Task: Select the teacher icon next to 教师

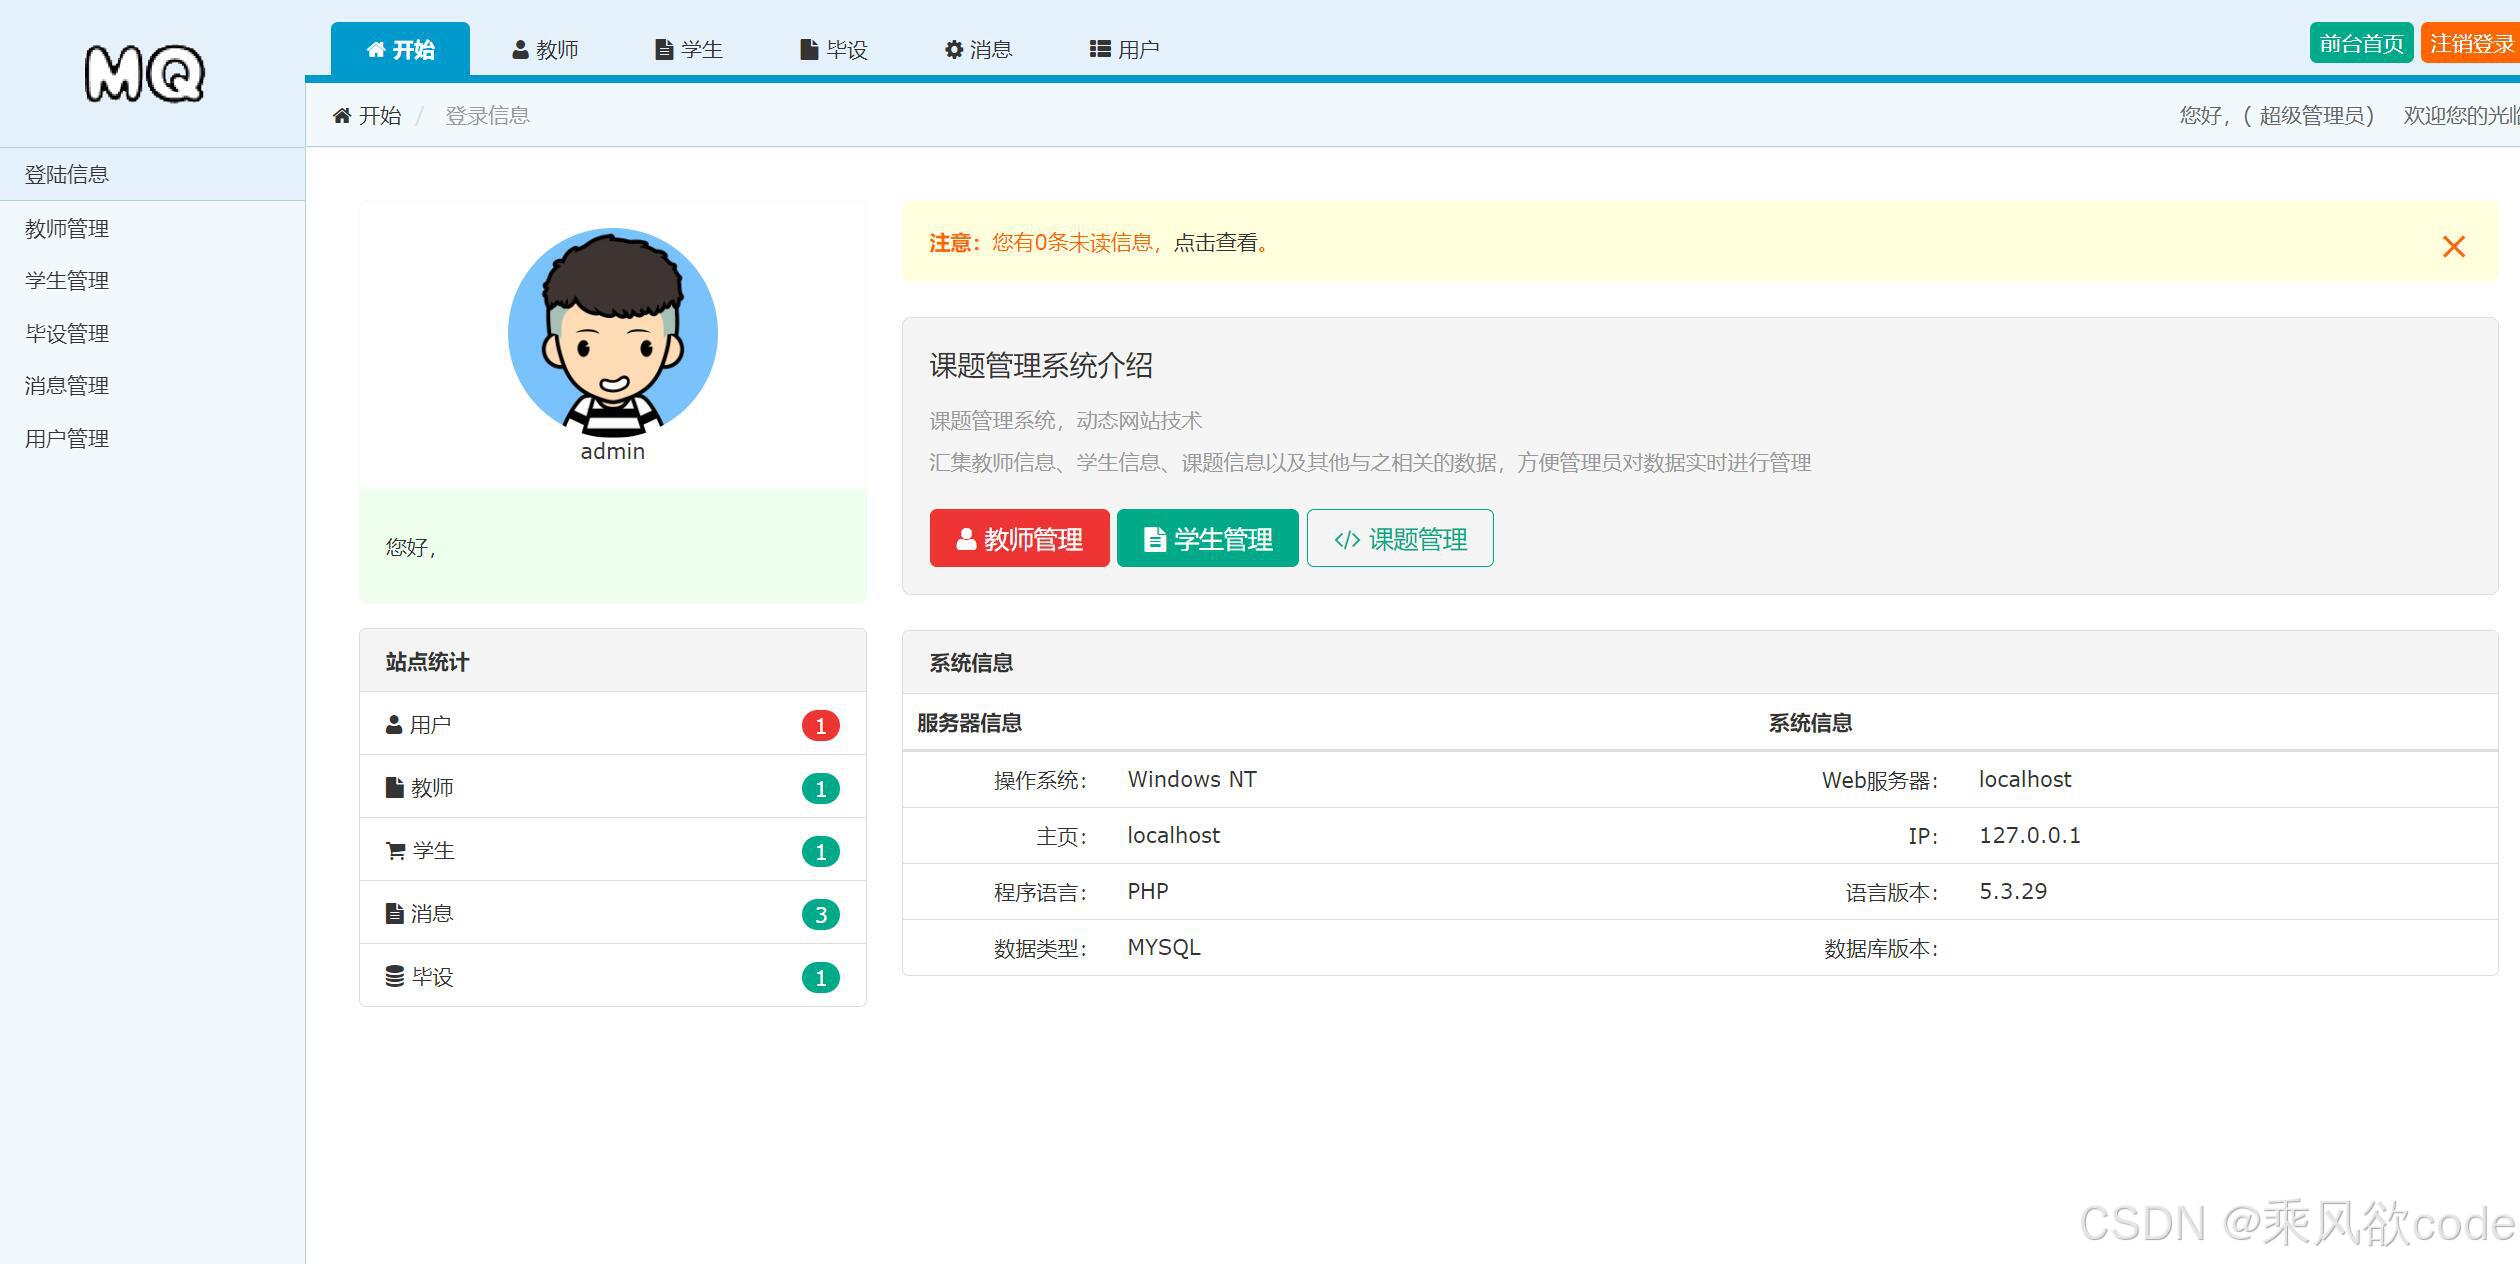Action: click(521, 48)
